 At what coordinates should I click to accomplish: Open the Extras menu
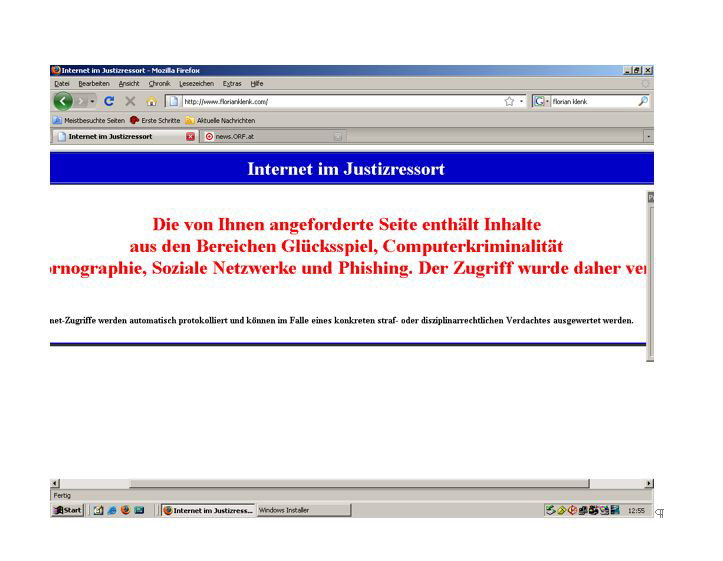point(231,84)
